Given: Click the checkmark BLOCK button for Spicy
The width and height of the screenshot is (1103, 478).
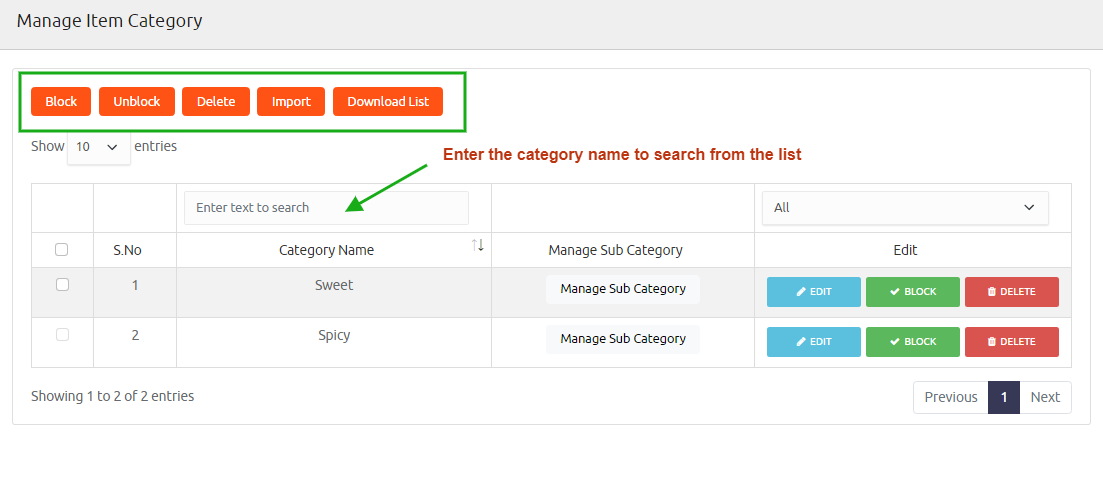Looking at the screenshot, I should (913, 342).
